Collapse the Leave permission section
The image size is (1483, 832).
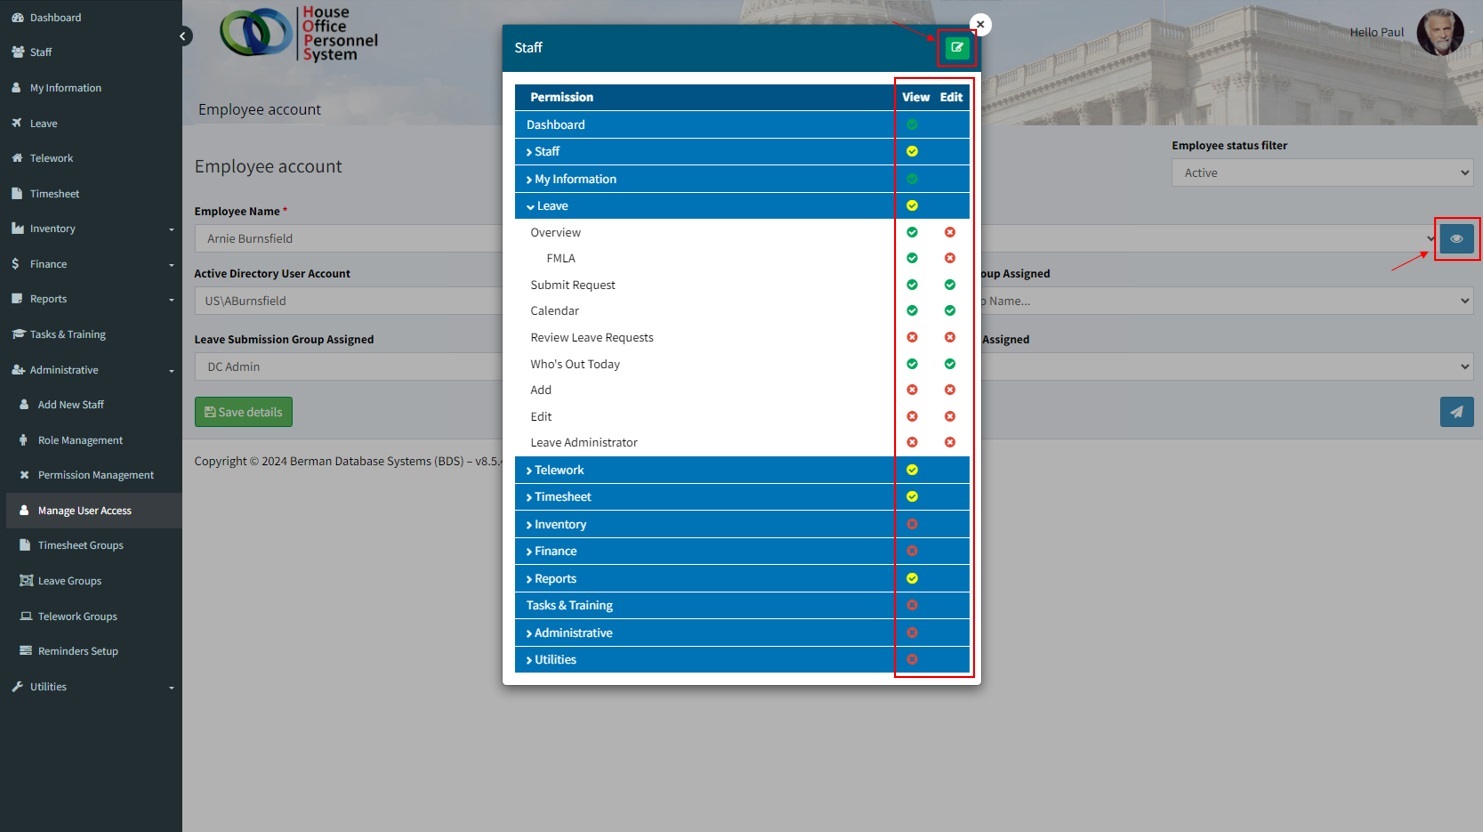coord(550,206)
